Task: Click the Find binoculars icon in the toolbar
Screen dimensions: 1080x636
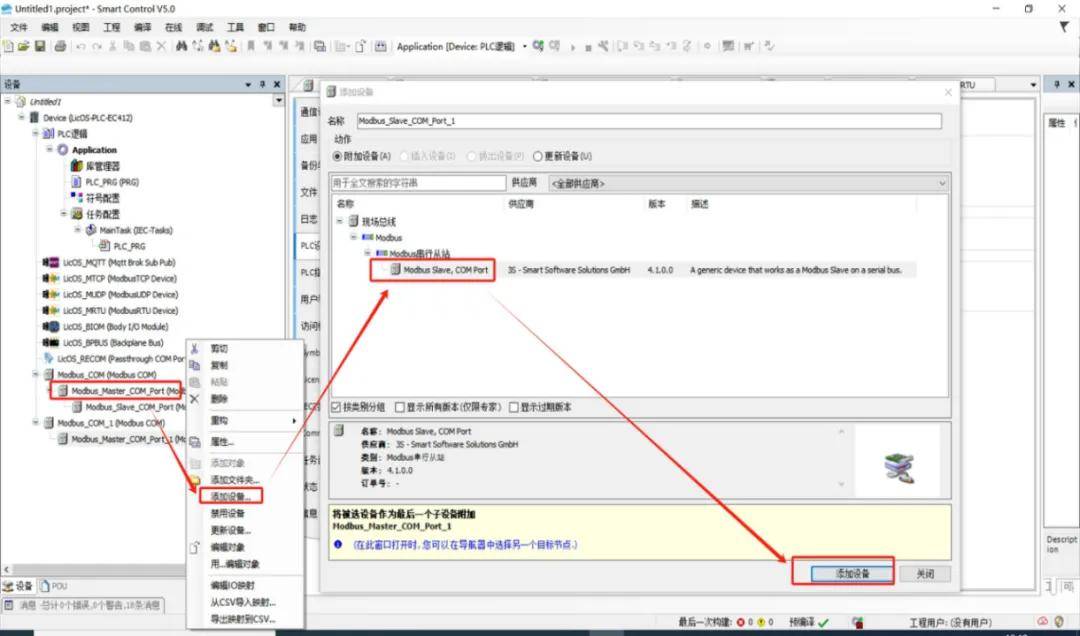Action: (x=181, y=46)
